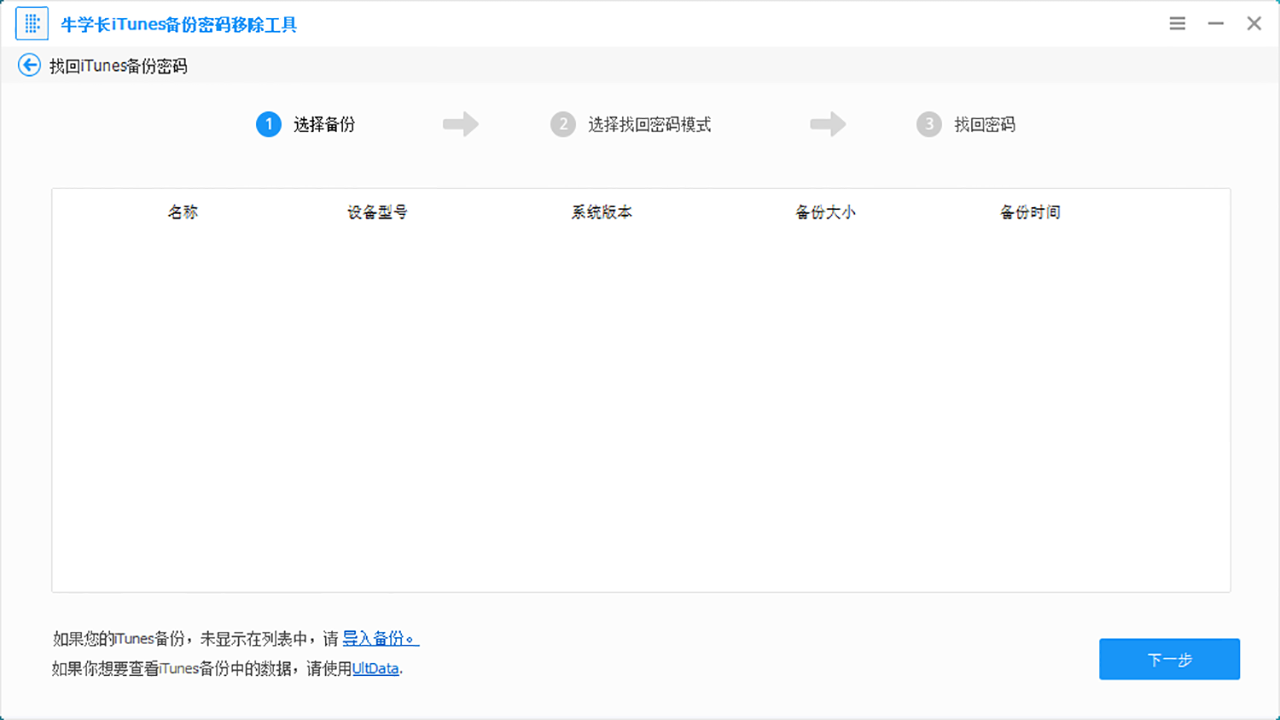Open the UltData link

click(x=375, y=669)
